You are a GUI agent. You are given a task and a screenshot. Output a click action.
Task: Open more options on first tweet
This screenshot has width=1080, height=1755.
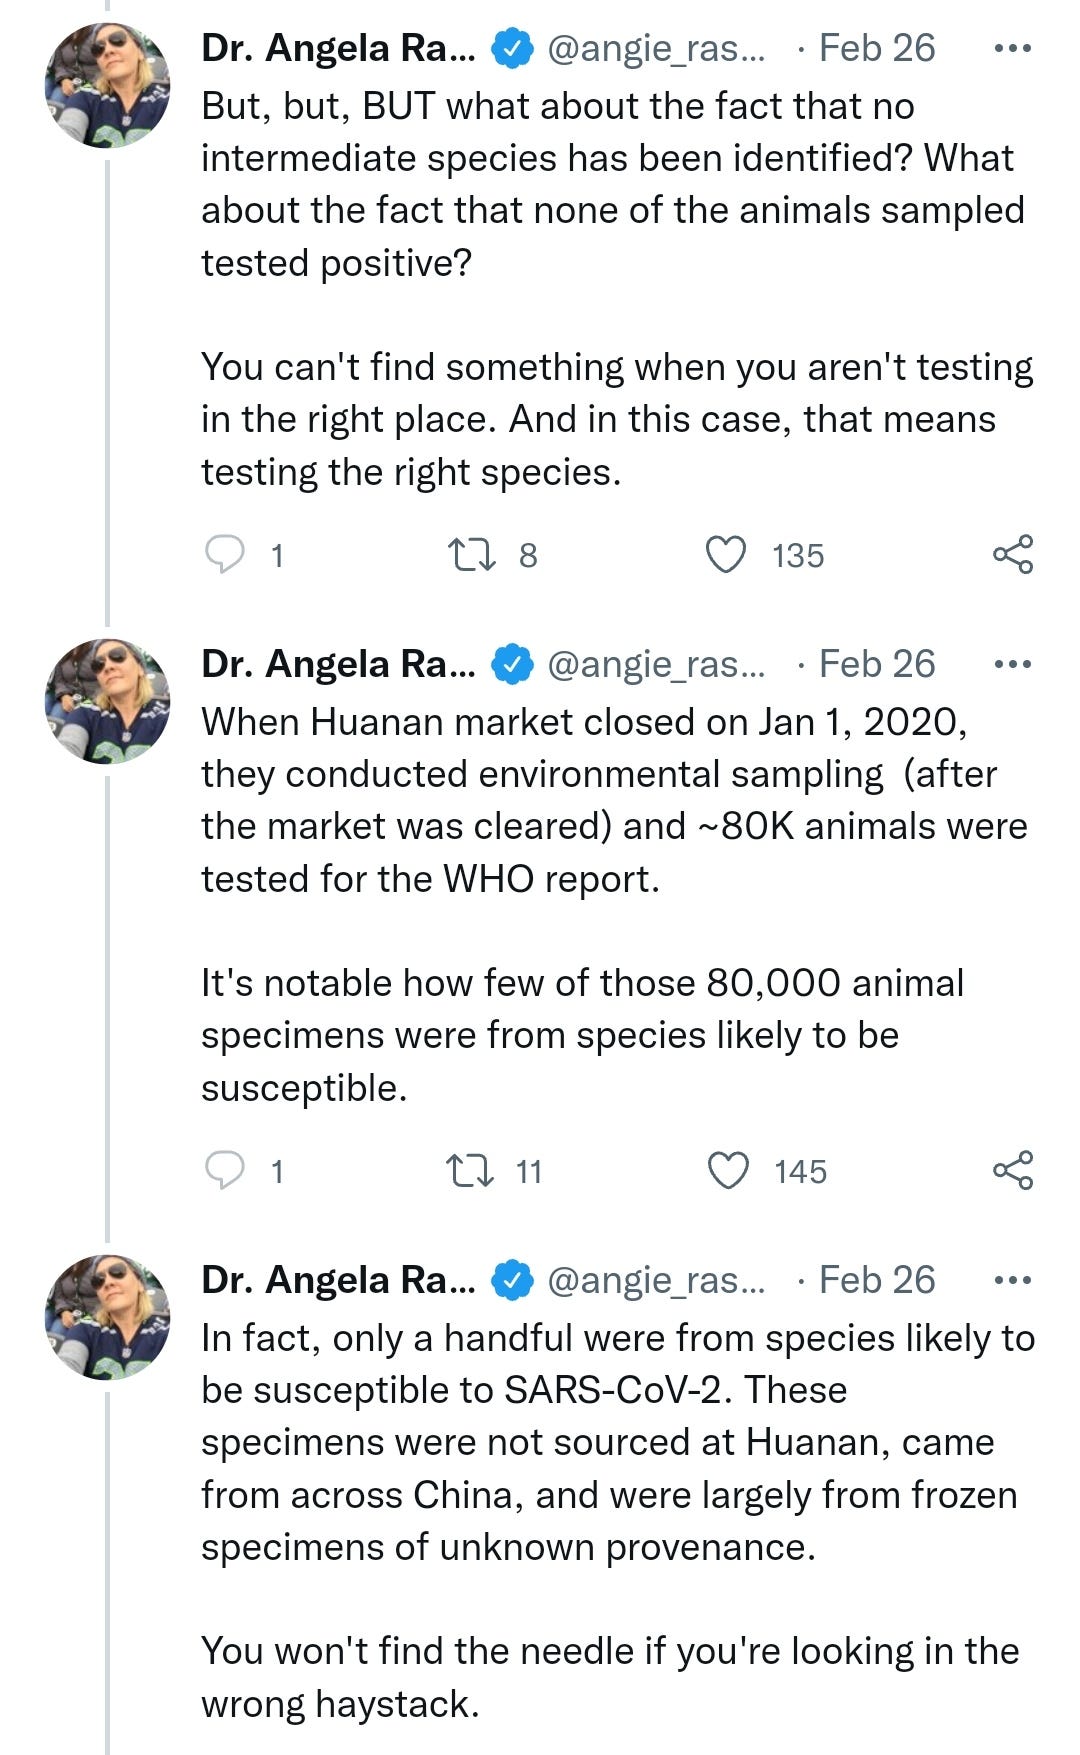[x=1012, y=48]
